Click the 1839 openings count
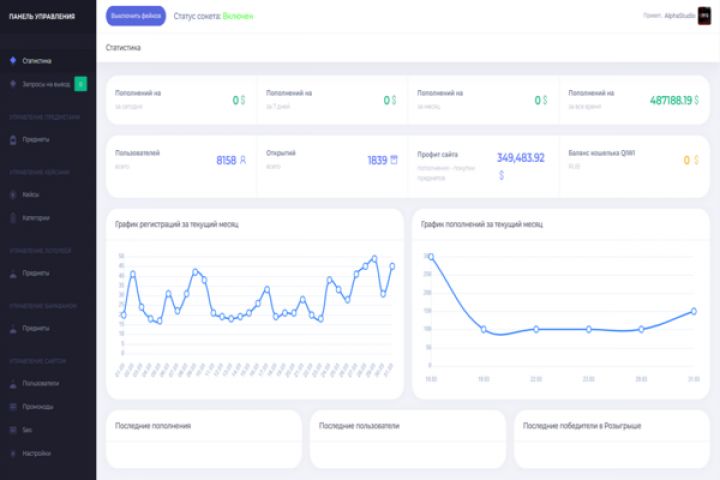This screenshot has height=480, width=720. click(x=377, y=160)
